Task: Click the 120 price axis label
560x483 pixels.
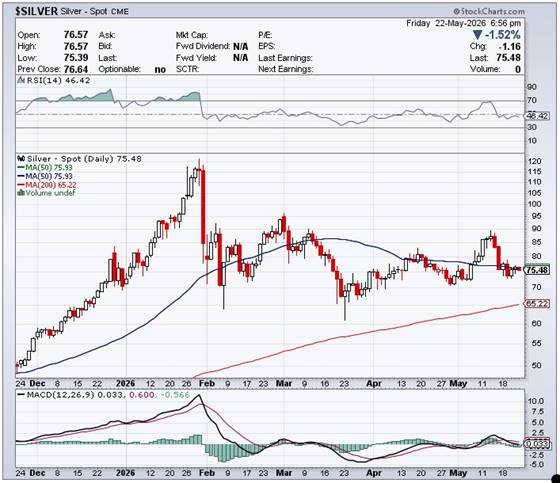Action: click(535, 161)
